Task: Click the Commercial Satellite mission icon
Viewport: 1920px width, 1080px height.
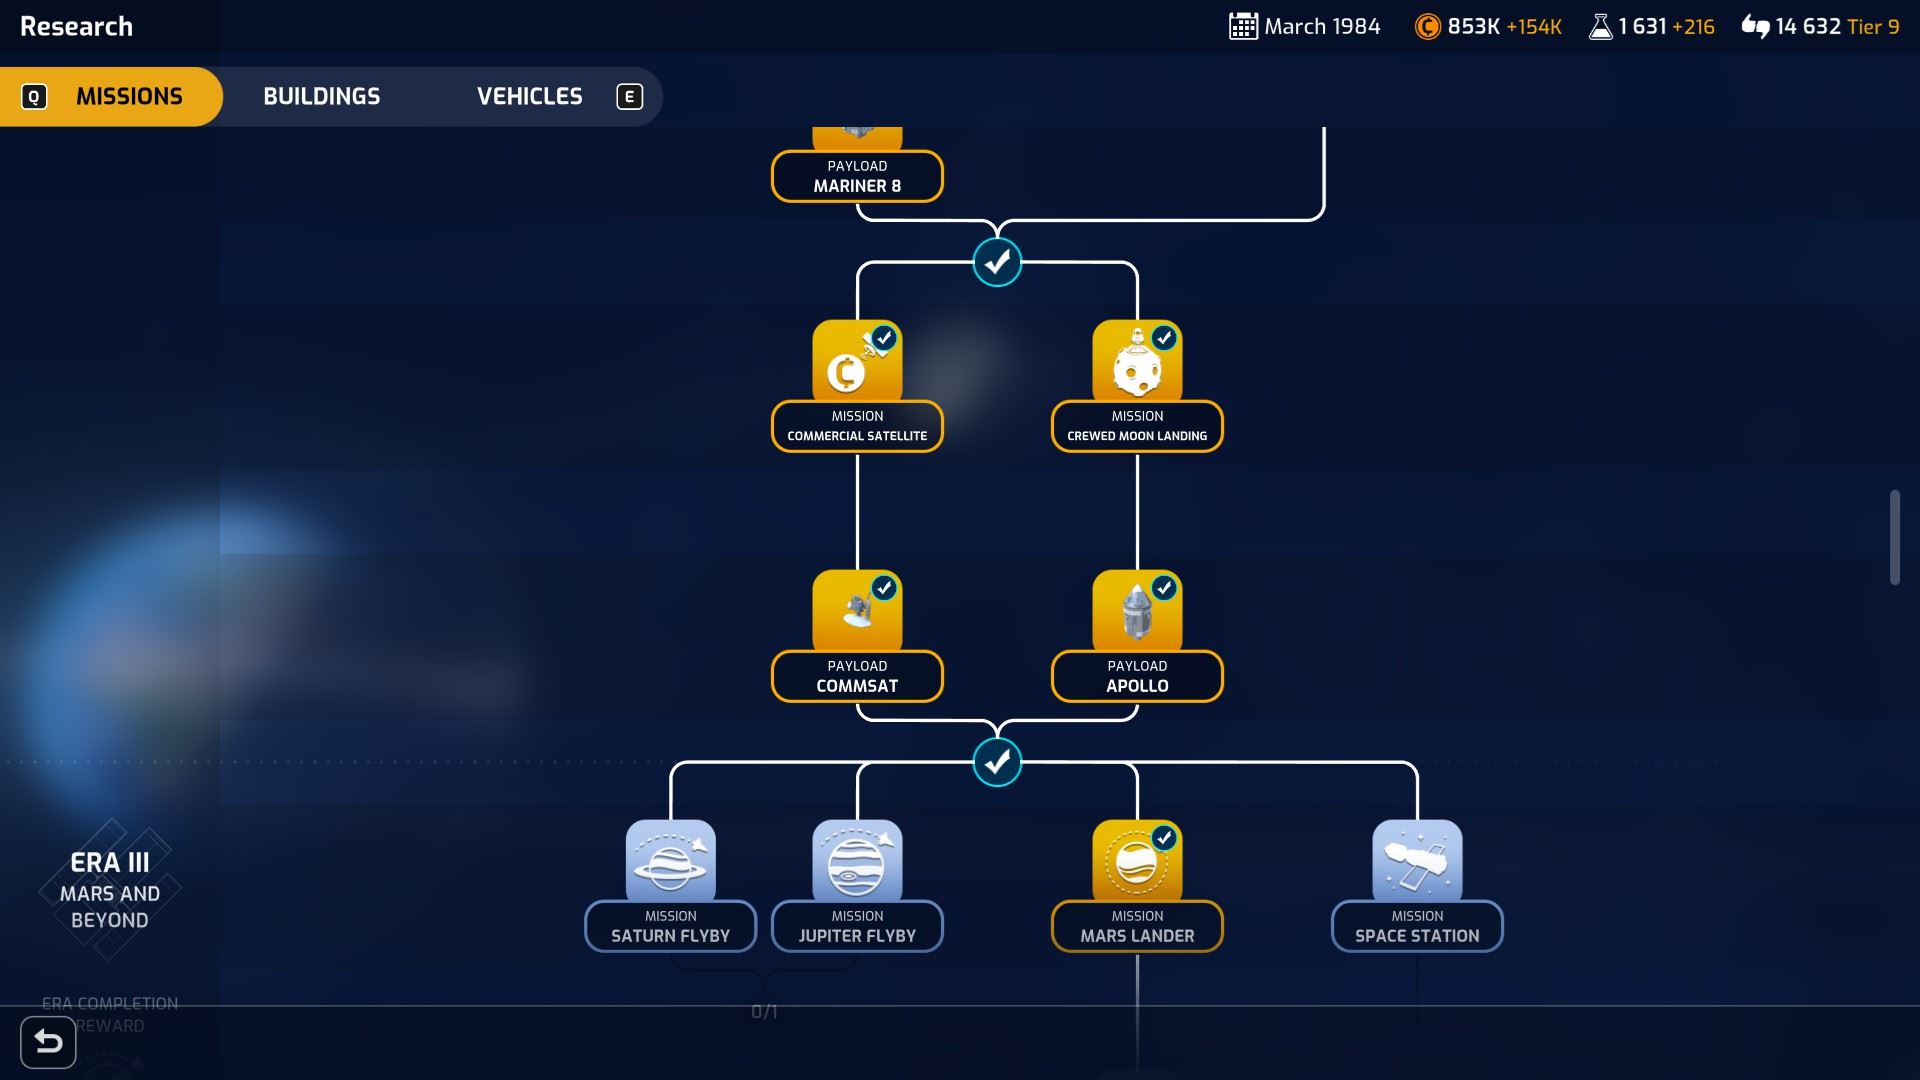Action: (x=857, y=361)
